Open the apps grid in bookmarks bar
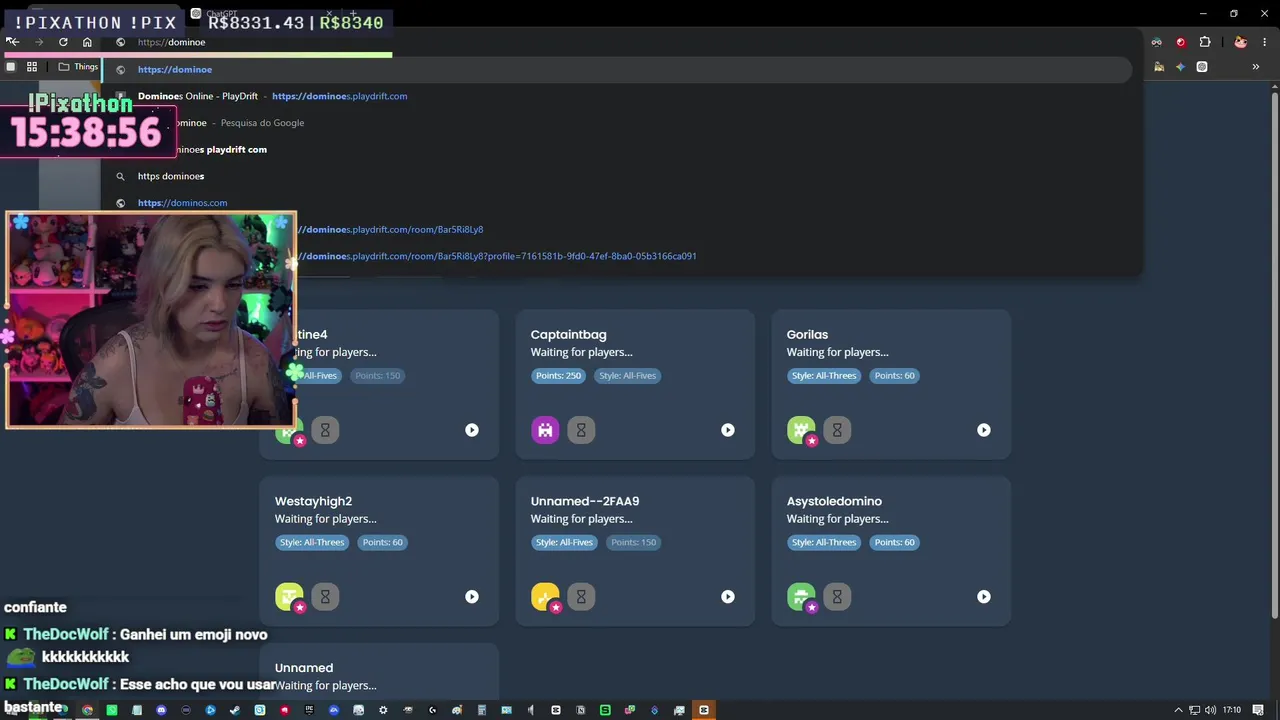1280x720 pixels. [32, 67]
